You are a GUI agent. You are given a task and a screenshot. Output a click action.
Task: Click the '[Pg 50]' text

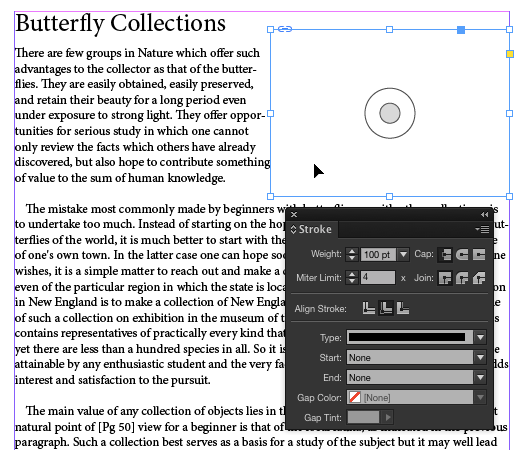tap(116, 427)
